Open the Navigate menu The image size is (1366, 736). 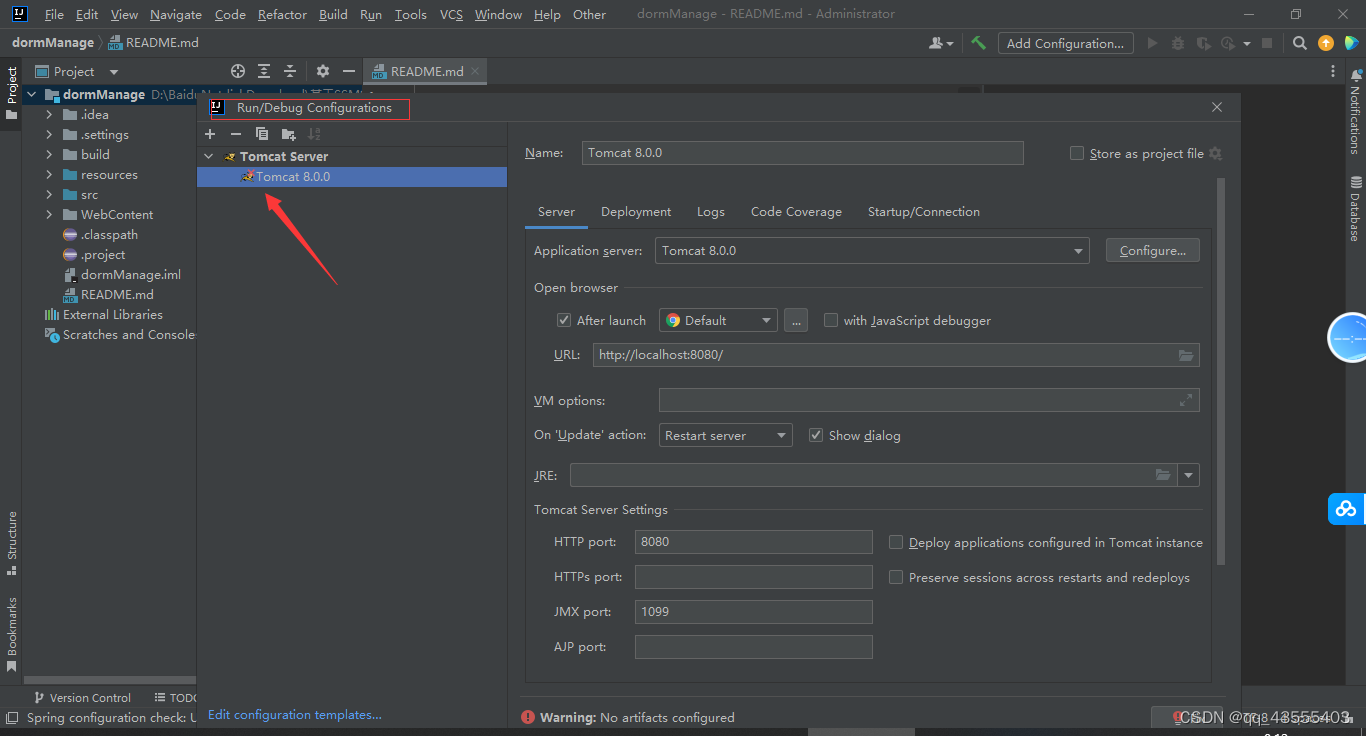pyautogui.click(x=176, y=14)
